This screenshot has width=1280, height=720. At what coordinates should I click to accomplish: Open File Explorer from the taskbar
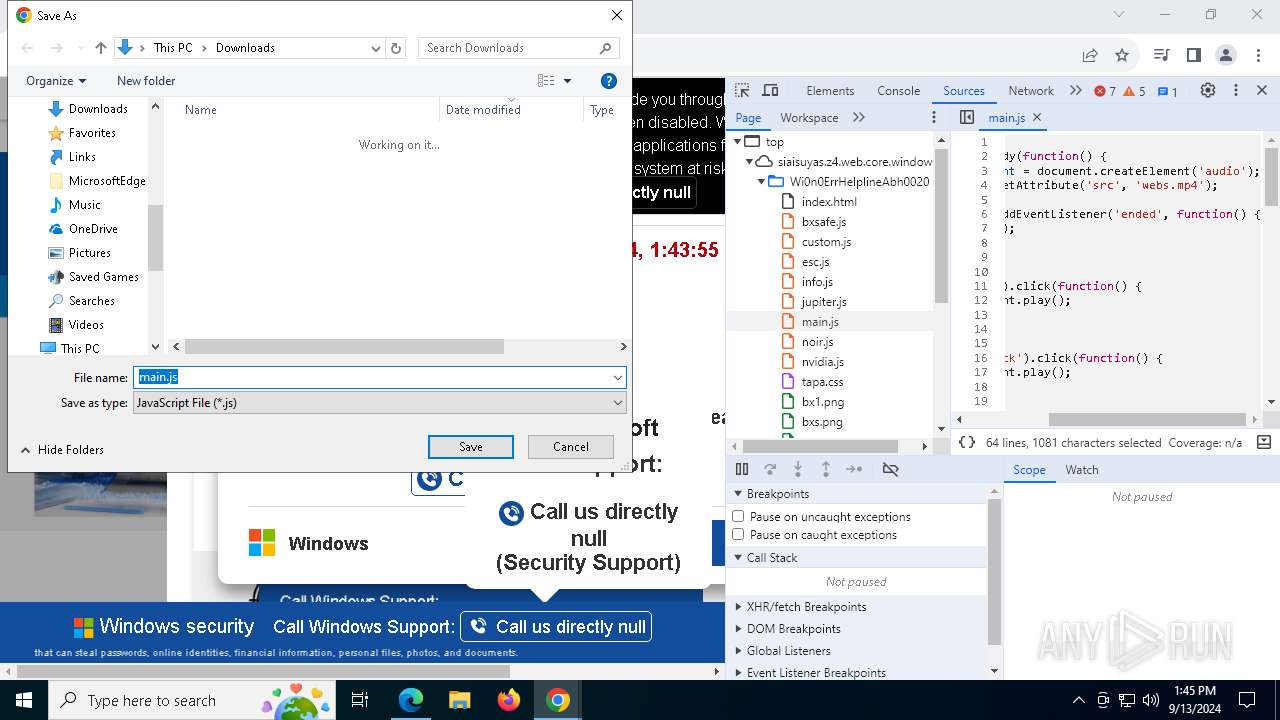459,700
